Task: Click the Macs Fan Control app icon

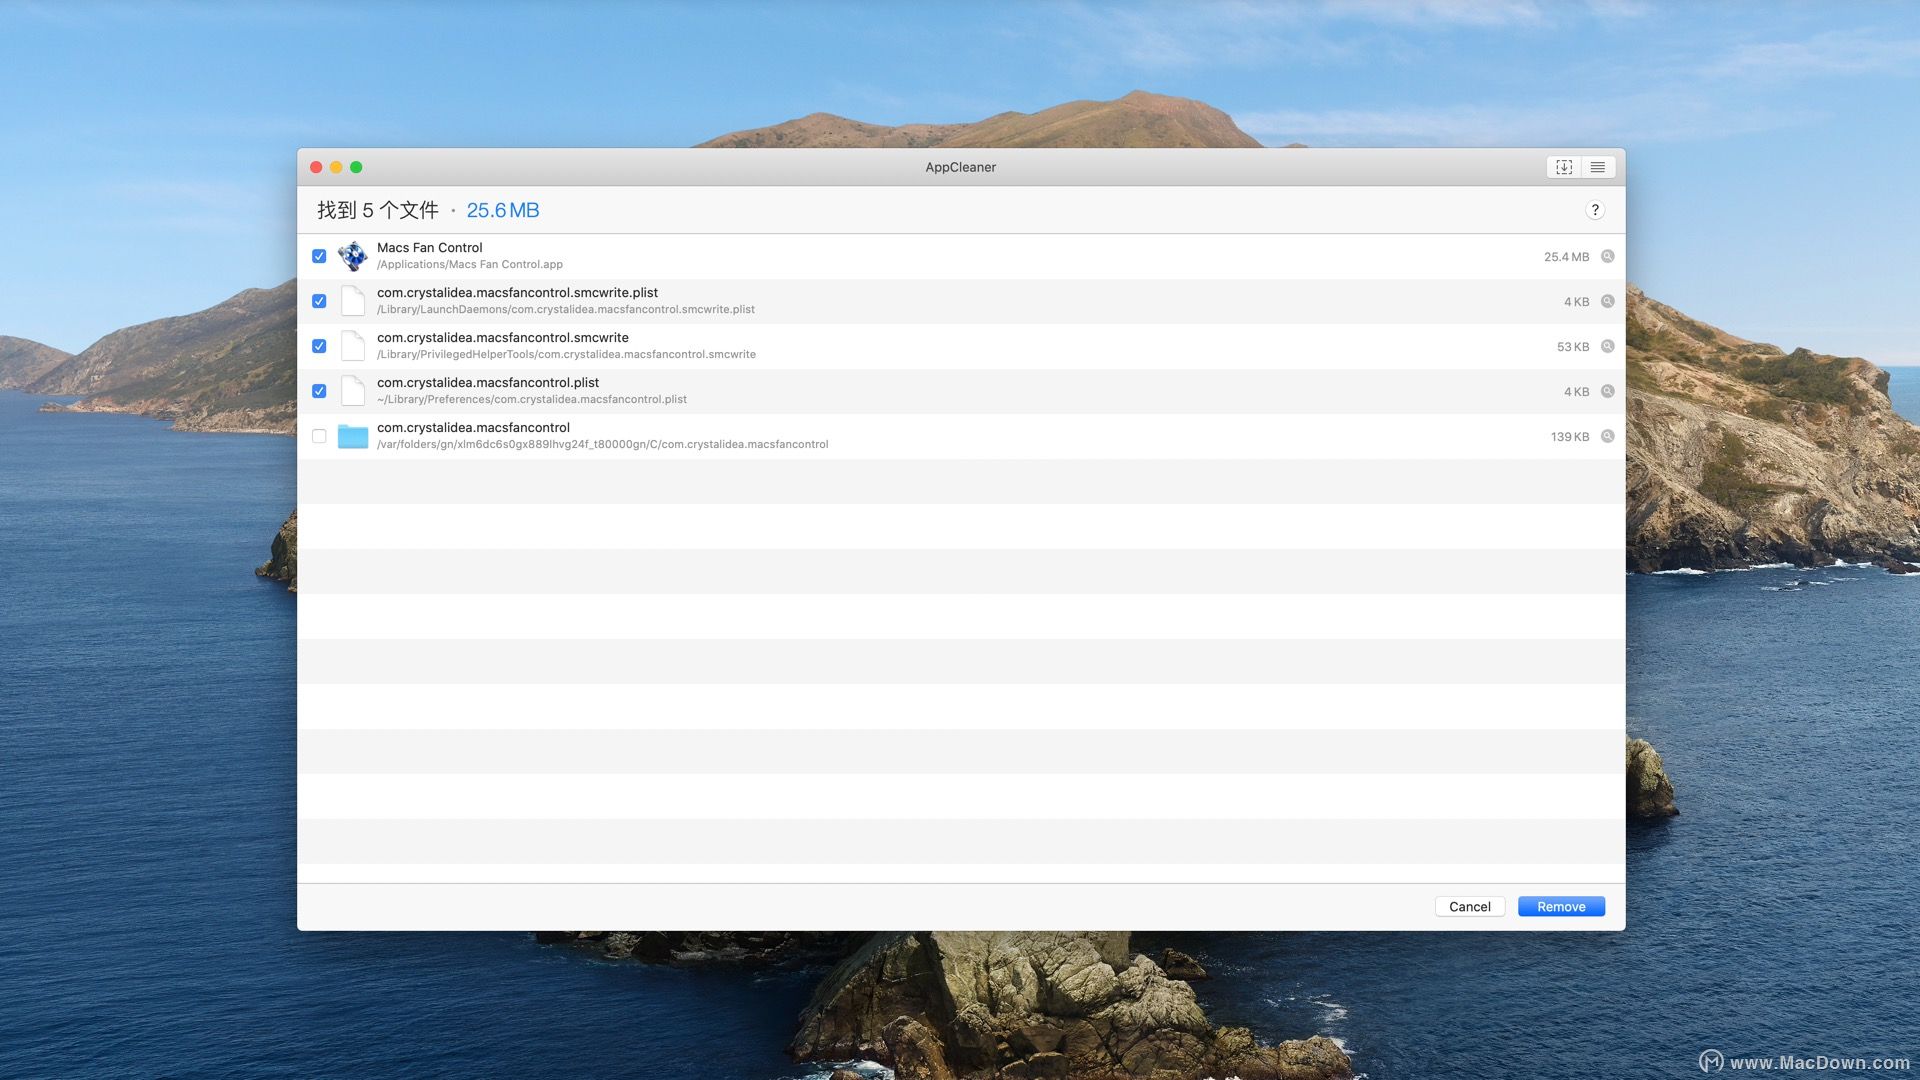Action: [x=352, y=256]
